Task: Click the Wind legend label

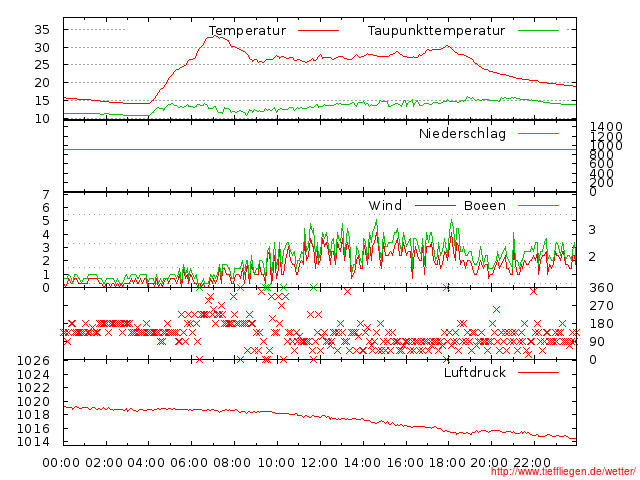Action: [385, 206]
